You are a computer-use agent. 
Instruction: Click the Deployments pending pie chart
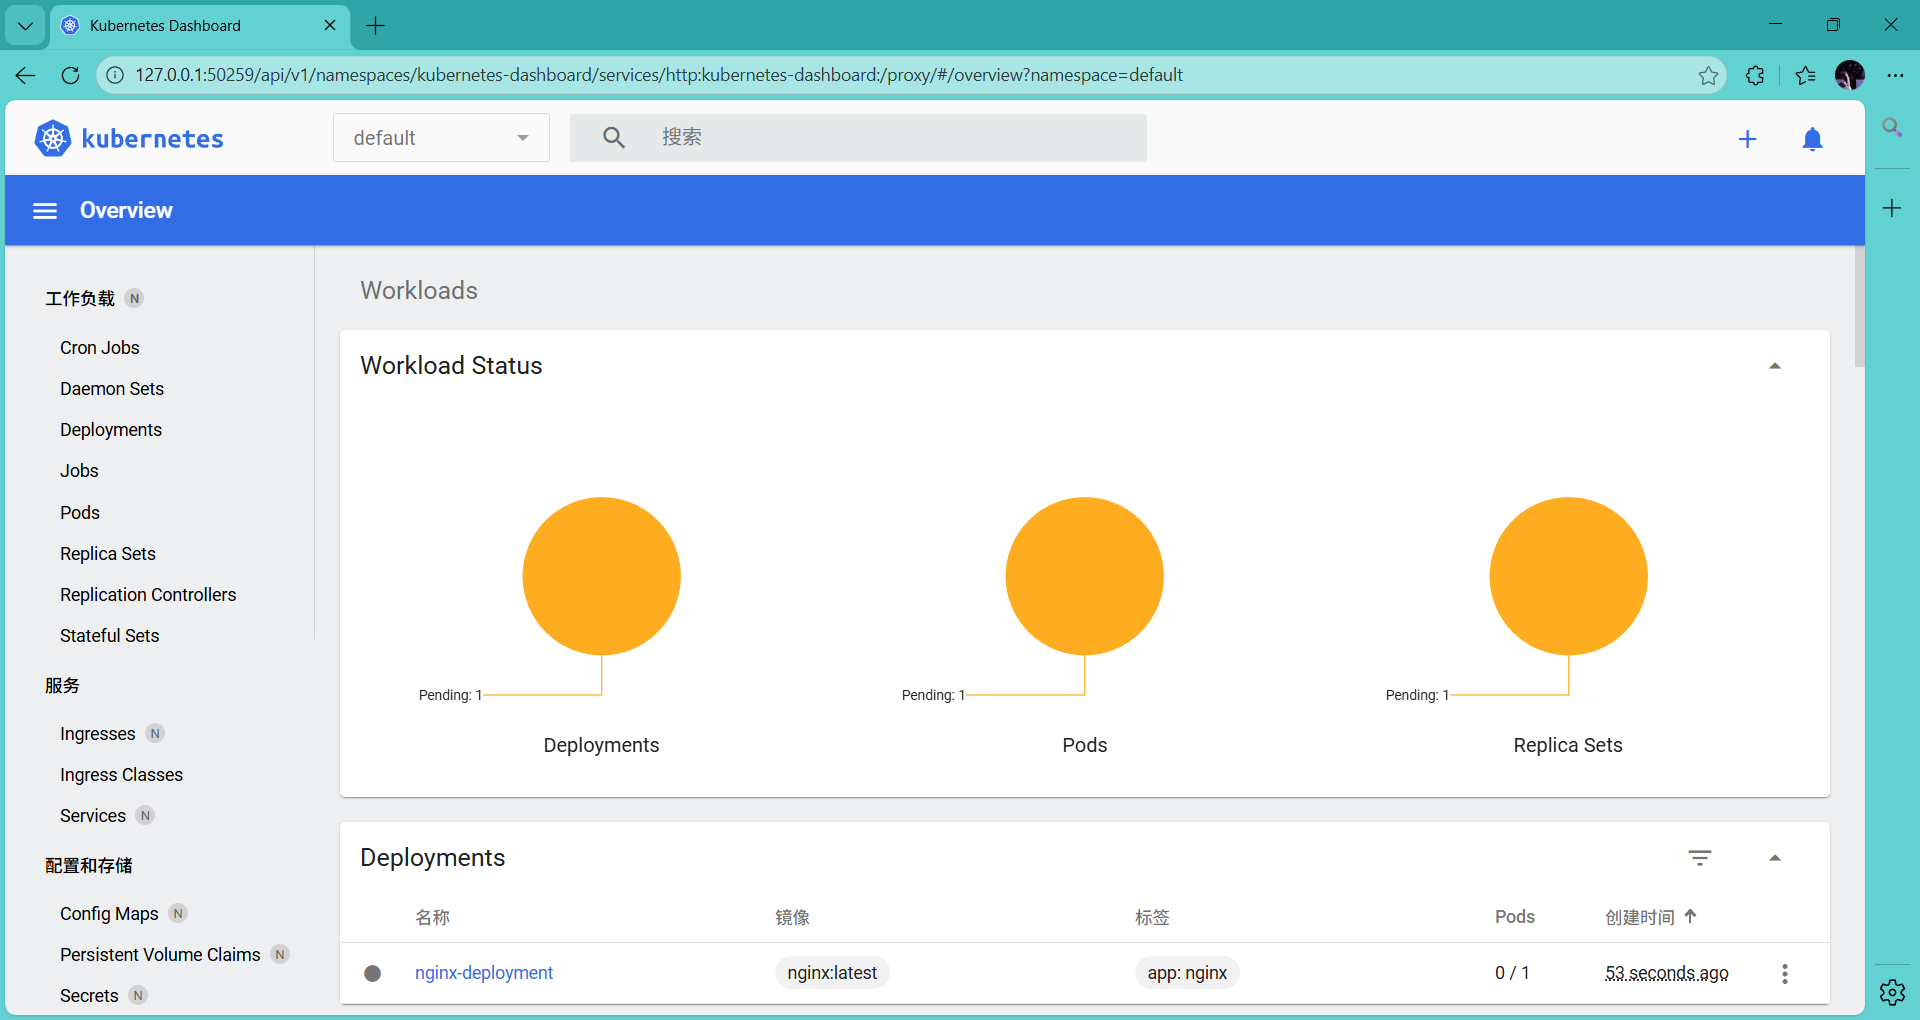(x=602, y=576)
